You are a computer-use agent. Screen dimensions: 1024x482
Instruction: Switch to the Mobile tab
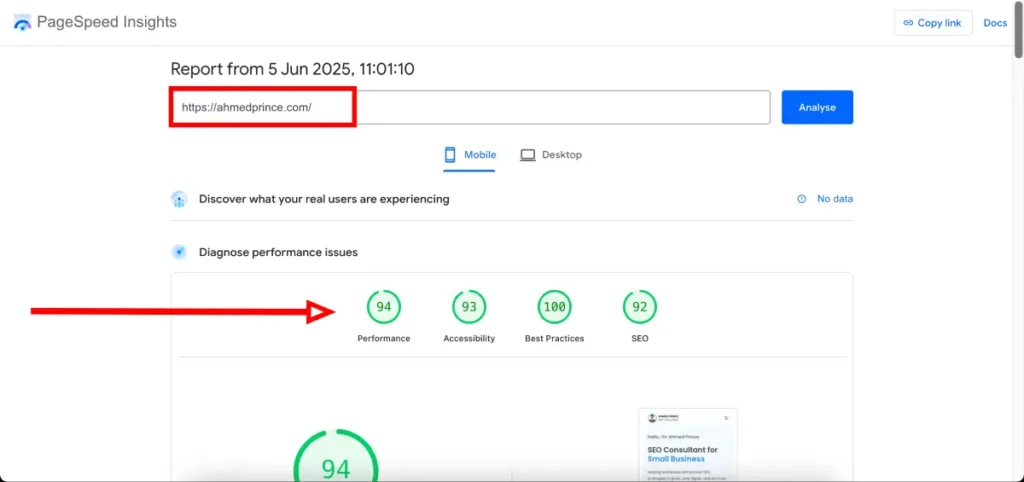tap(469, 155)
